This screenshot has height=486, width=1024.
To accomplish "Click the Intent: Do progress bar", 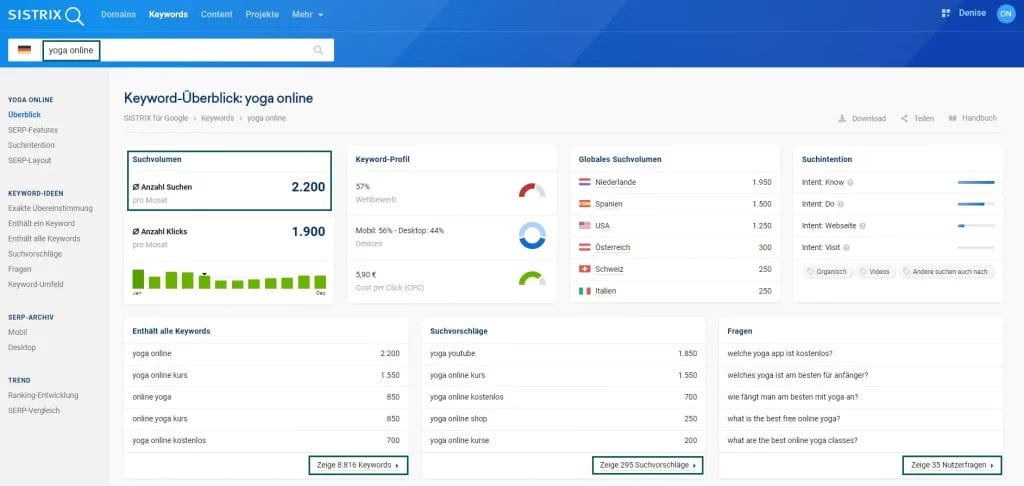I will 976,204.
